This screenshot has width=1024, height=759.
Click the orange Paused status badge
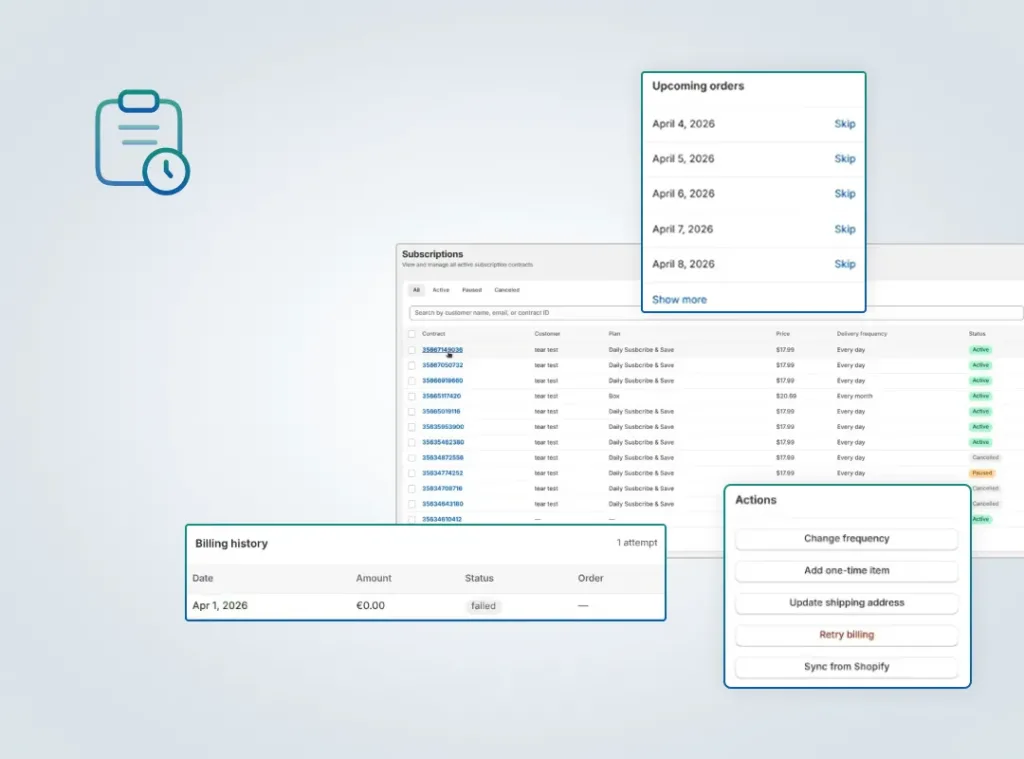point(982,473)
